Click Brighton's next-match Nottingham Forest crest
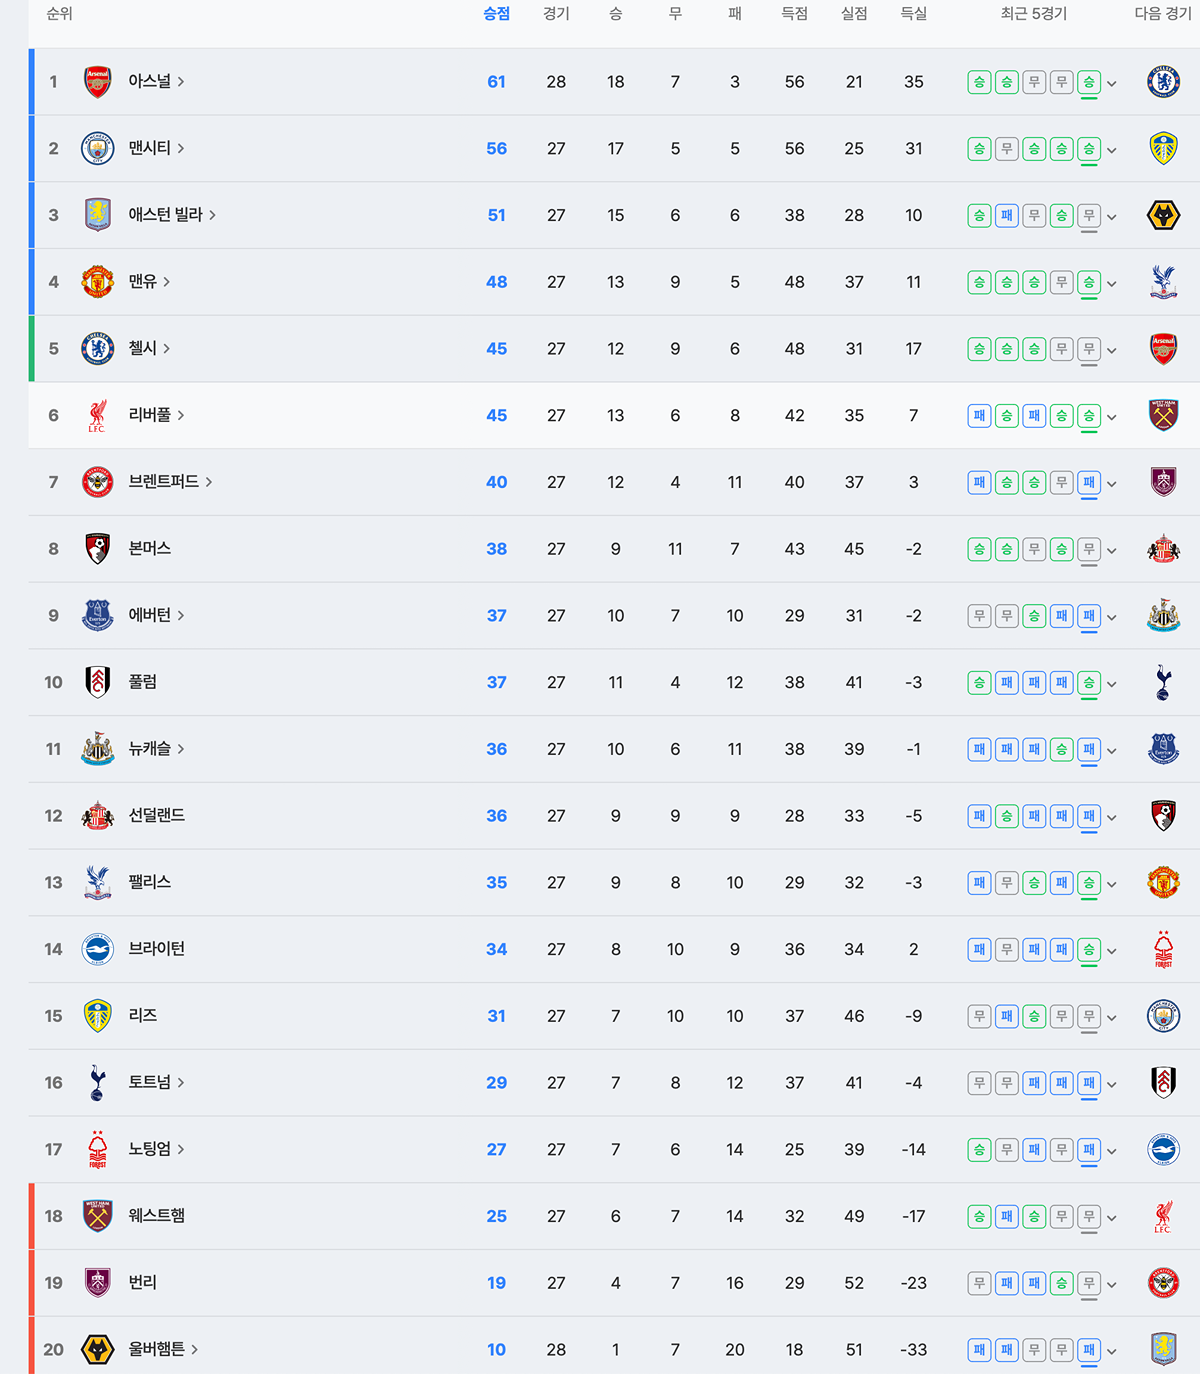The height and width of the screenshot is (1374, 1200). (x=1163, y=949)
